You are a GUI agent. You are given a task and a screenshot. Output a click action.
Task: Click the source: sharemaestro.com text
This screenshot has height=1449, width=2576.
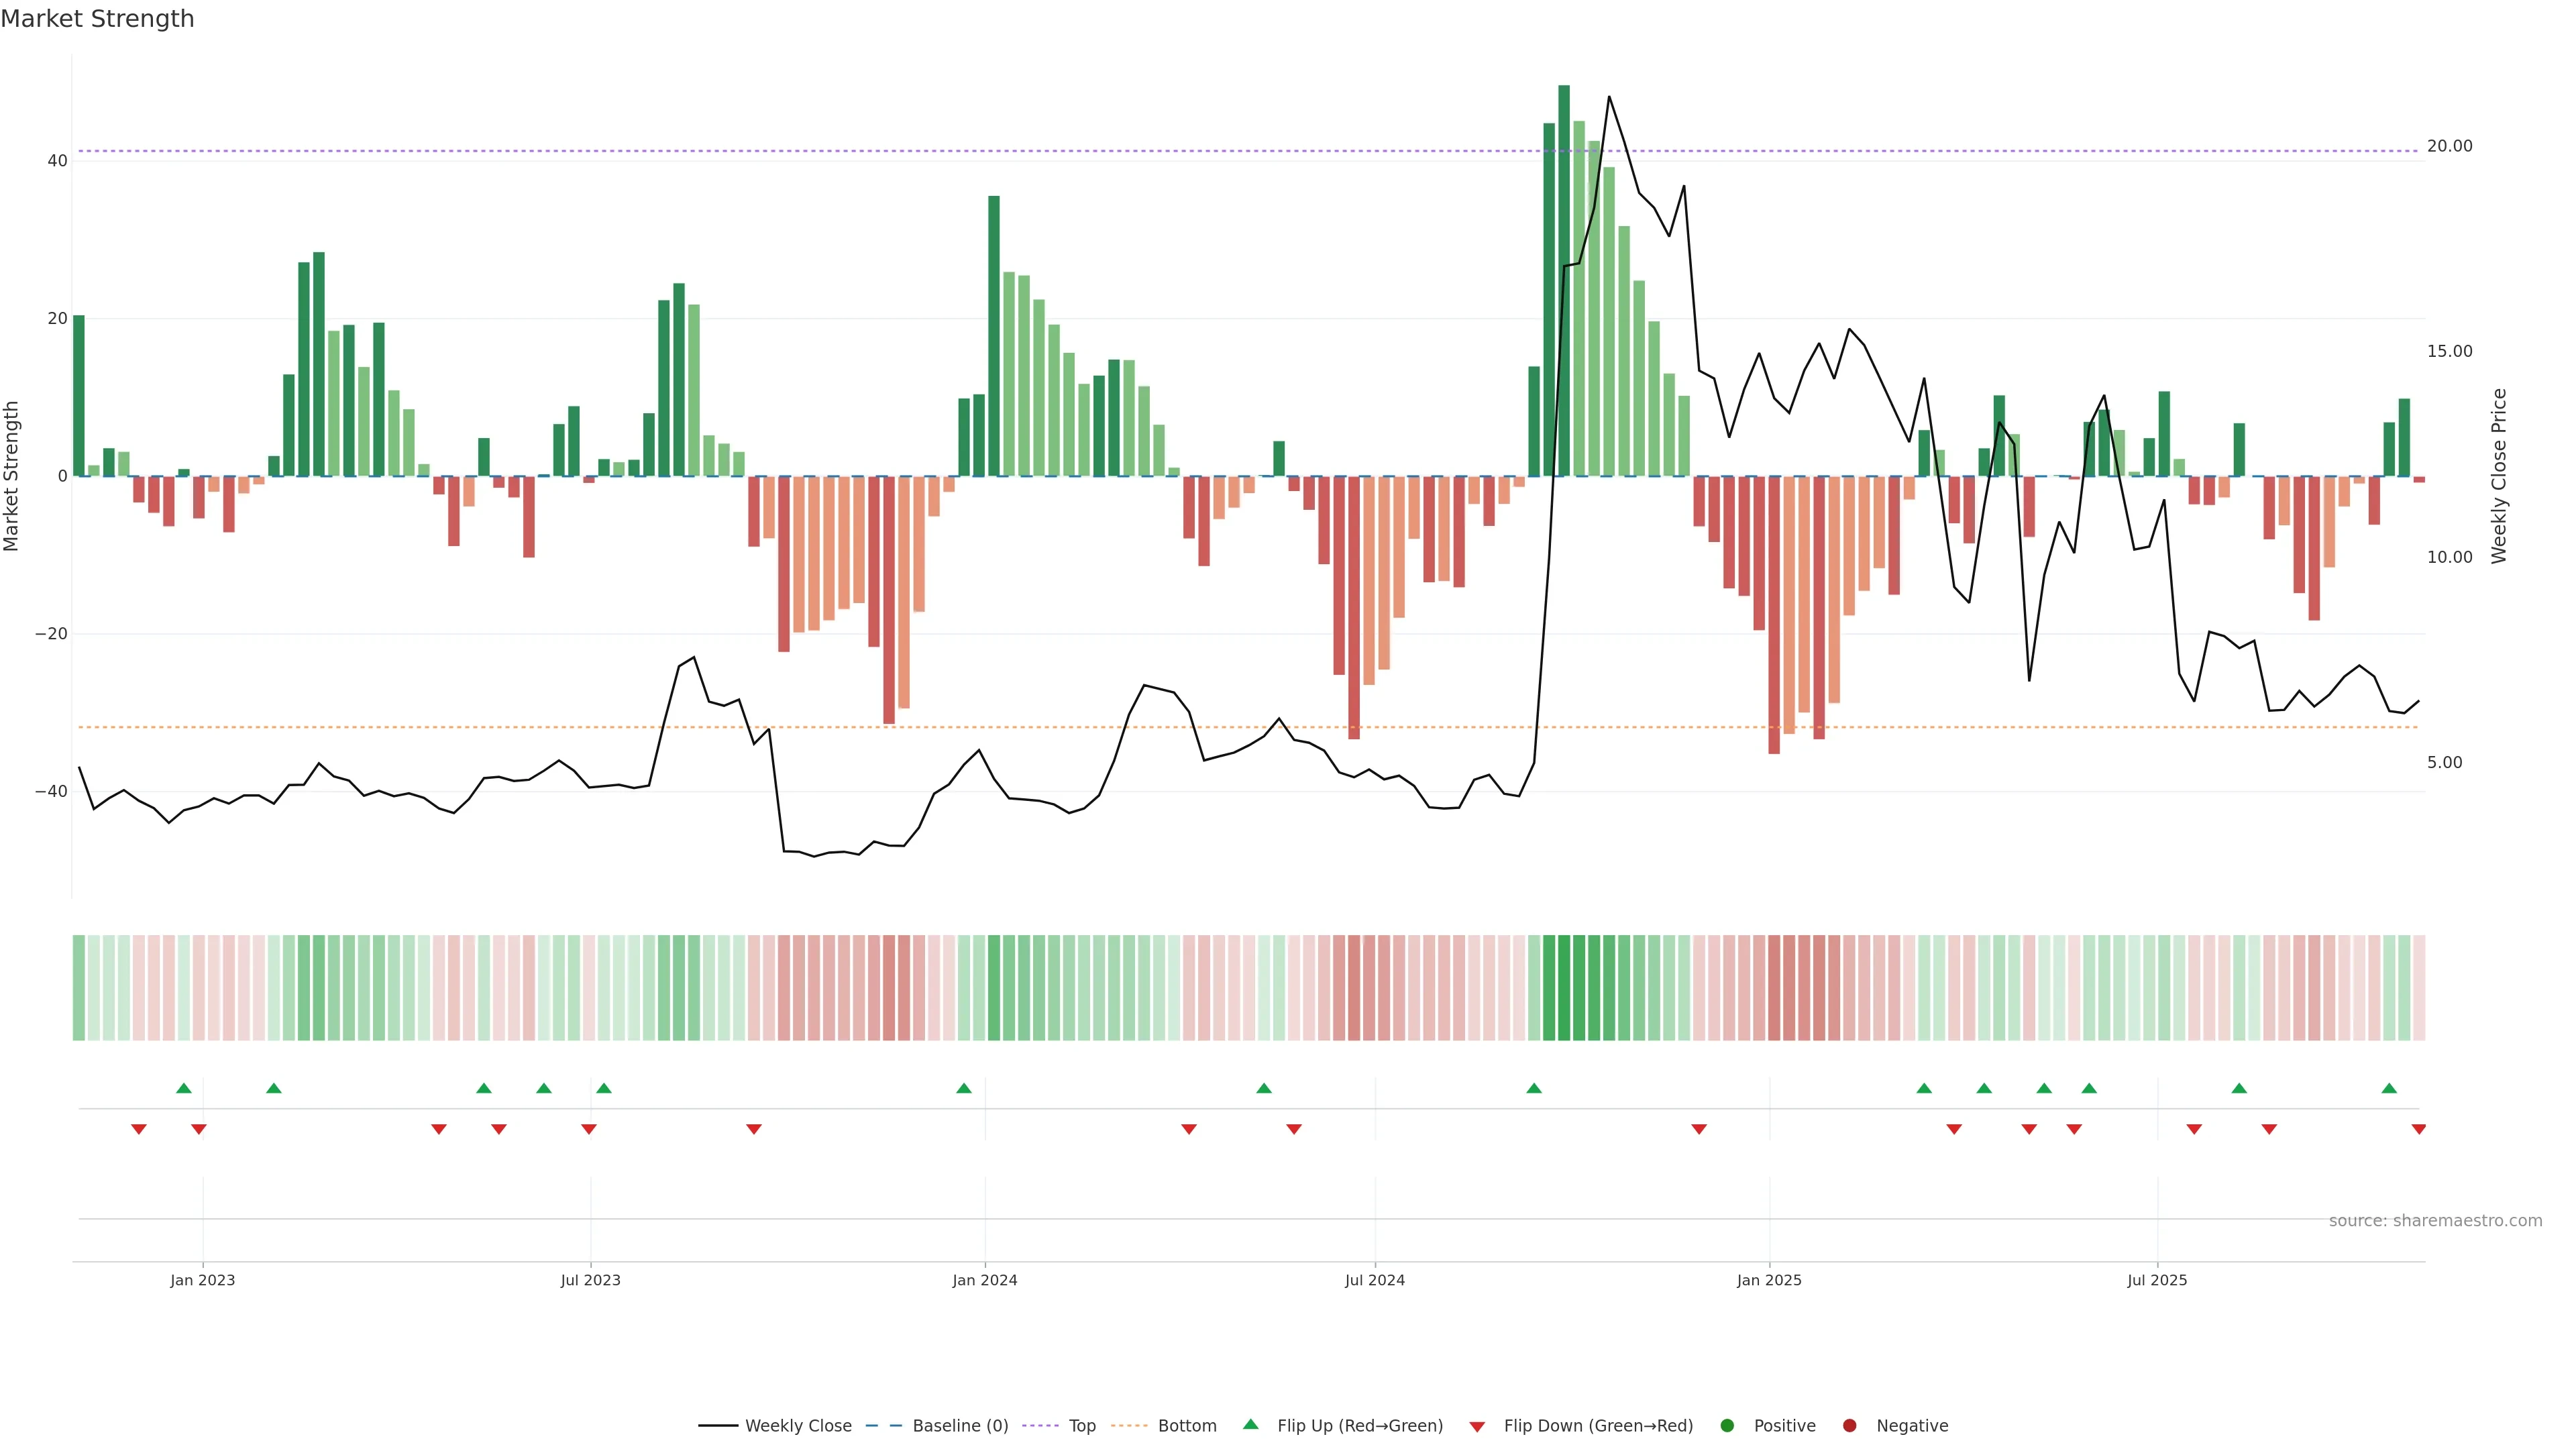(2435, 1221)
